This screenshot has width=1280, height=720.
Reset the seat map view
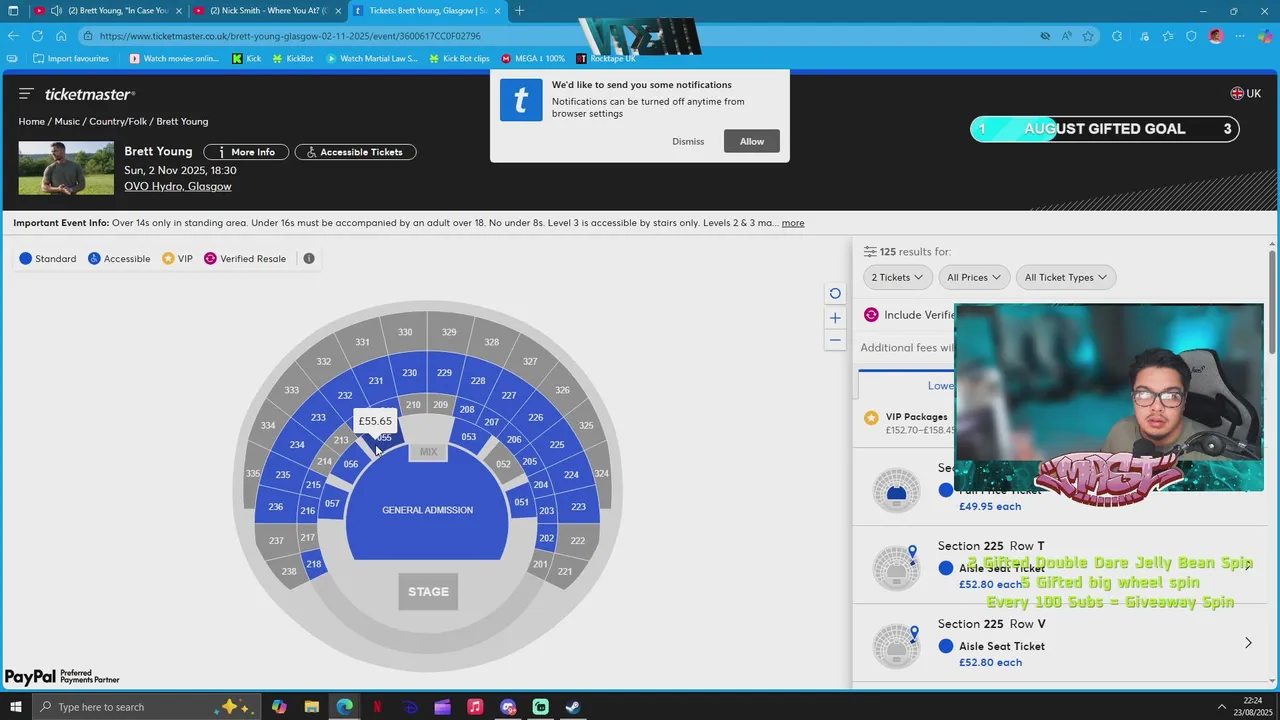tap(835, 293)
